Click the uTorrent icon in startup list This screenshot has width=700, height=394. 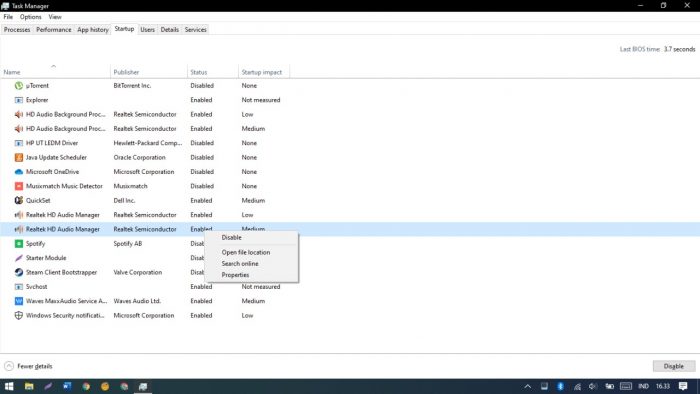coord(18,86)
